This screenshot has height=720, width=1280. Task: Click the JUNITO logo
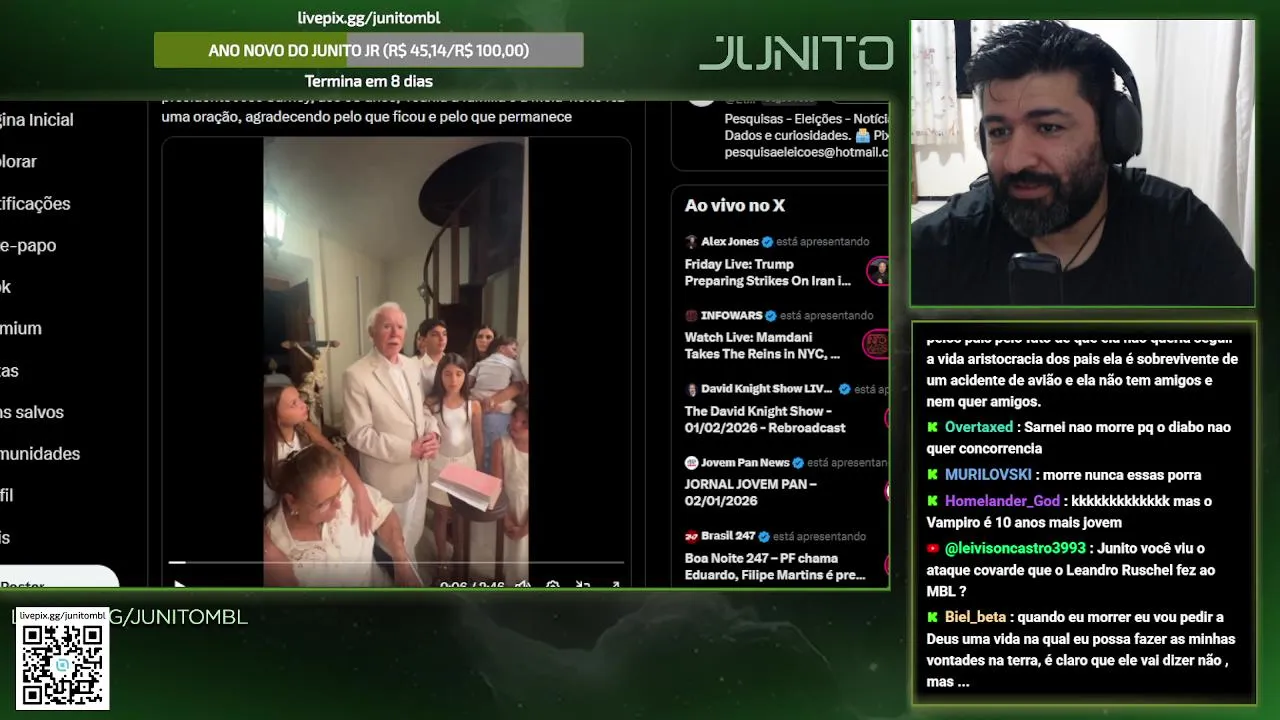point(796,53)
